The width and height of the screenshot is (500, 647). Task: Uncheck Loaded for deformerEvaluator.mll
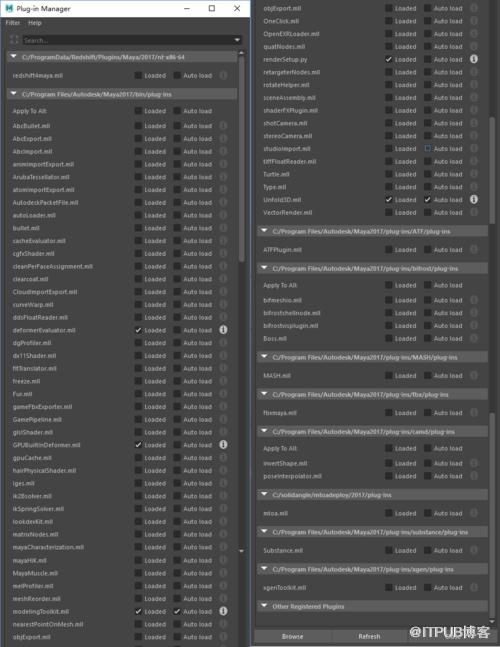click(138, 330)
